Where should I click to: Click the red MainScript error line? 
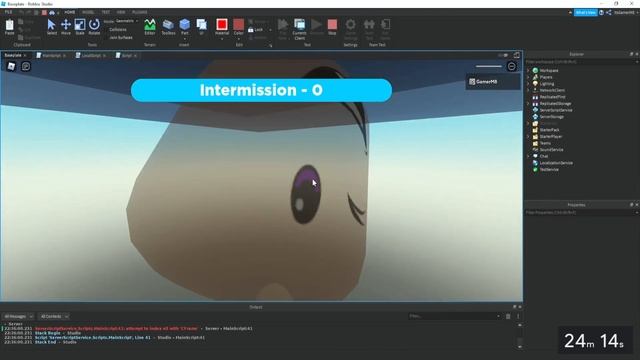pyautogui.click(x=116, y=329)
